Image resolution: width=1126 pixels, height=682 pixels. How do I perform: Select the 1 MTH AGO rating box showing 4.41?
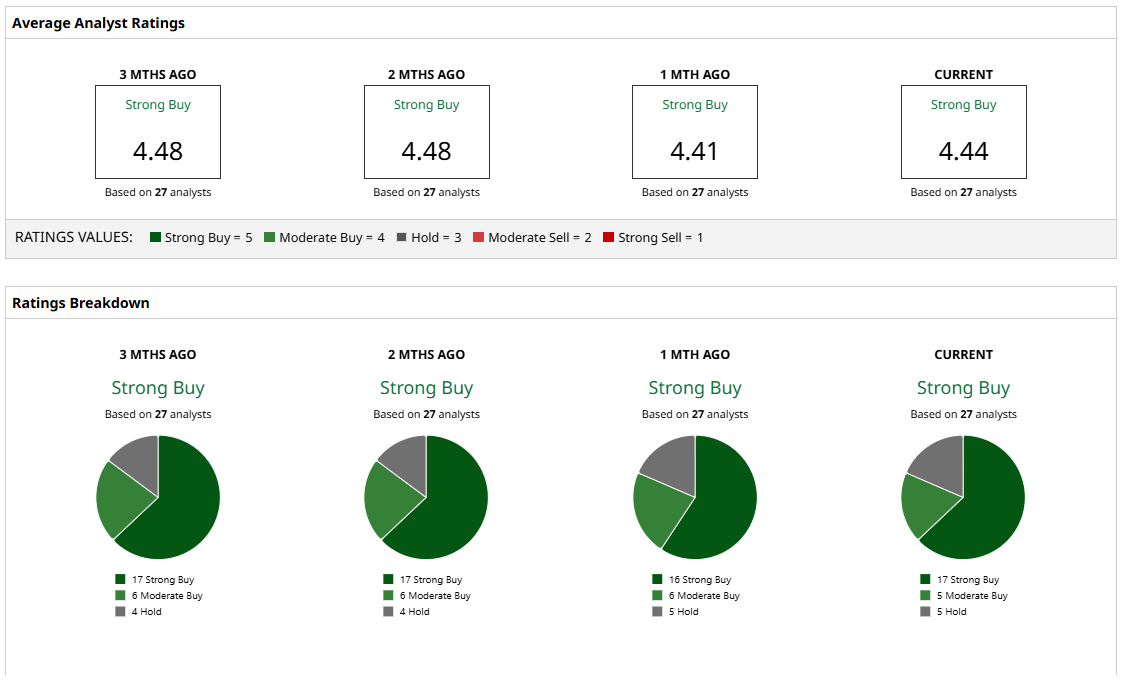[695, 132]
